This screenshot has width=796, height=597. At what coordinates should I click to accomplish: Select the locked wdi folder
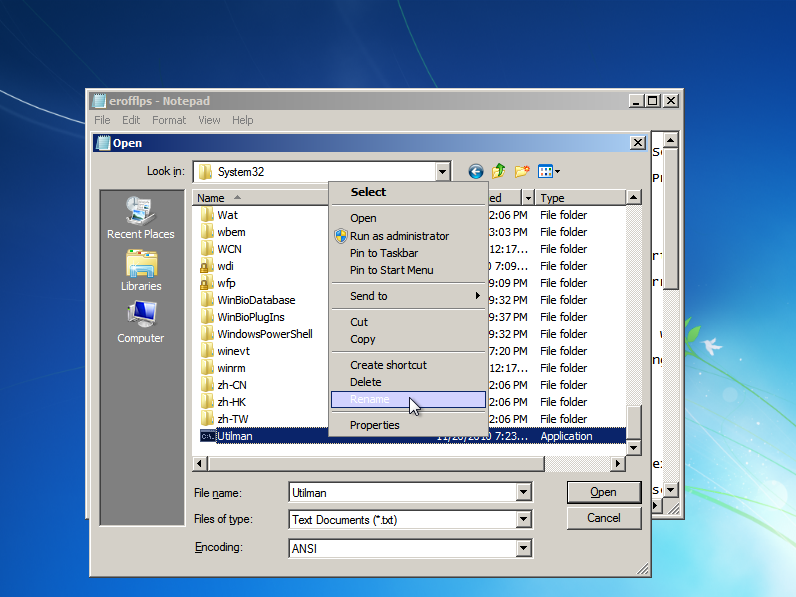coord(225,266)
